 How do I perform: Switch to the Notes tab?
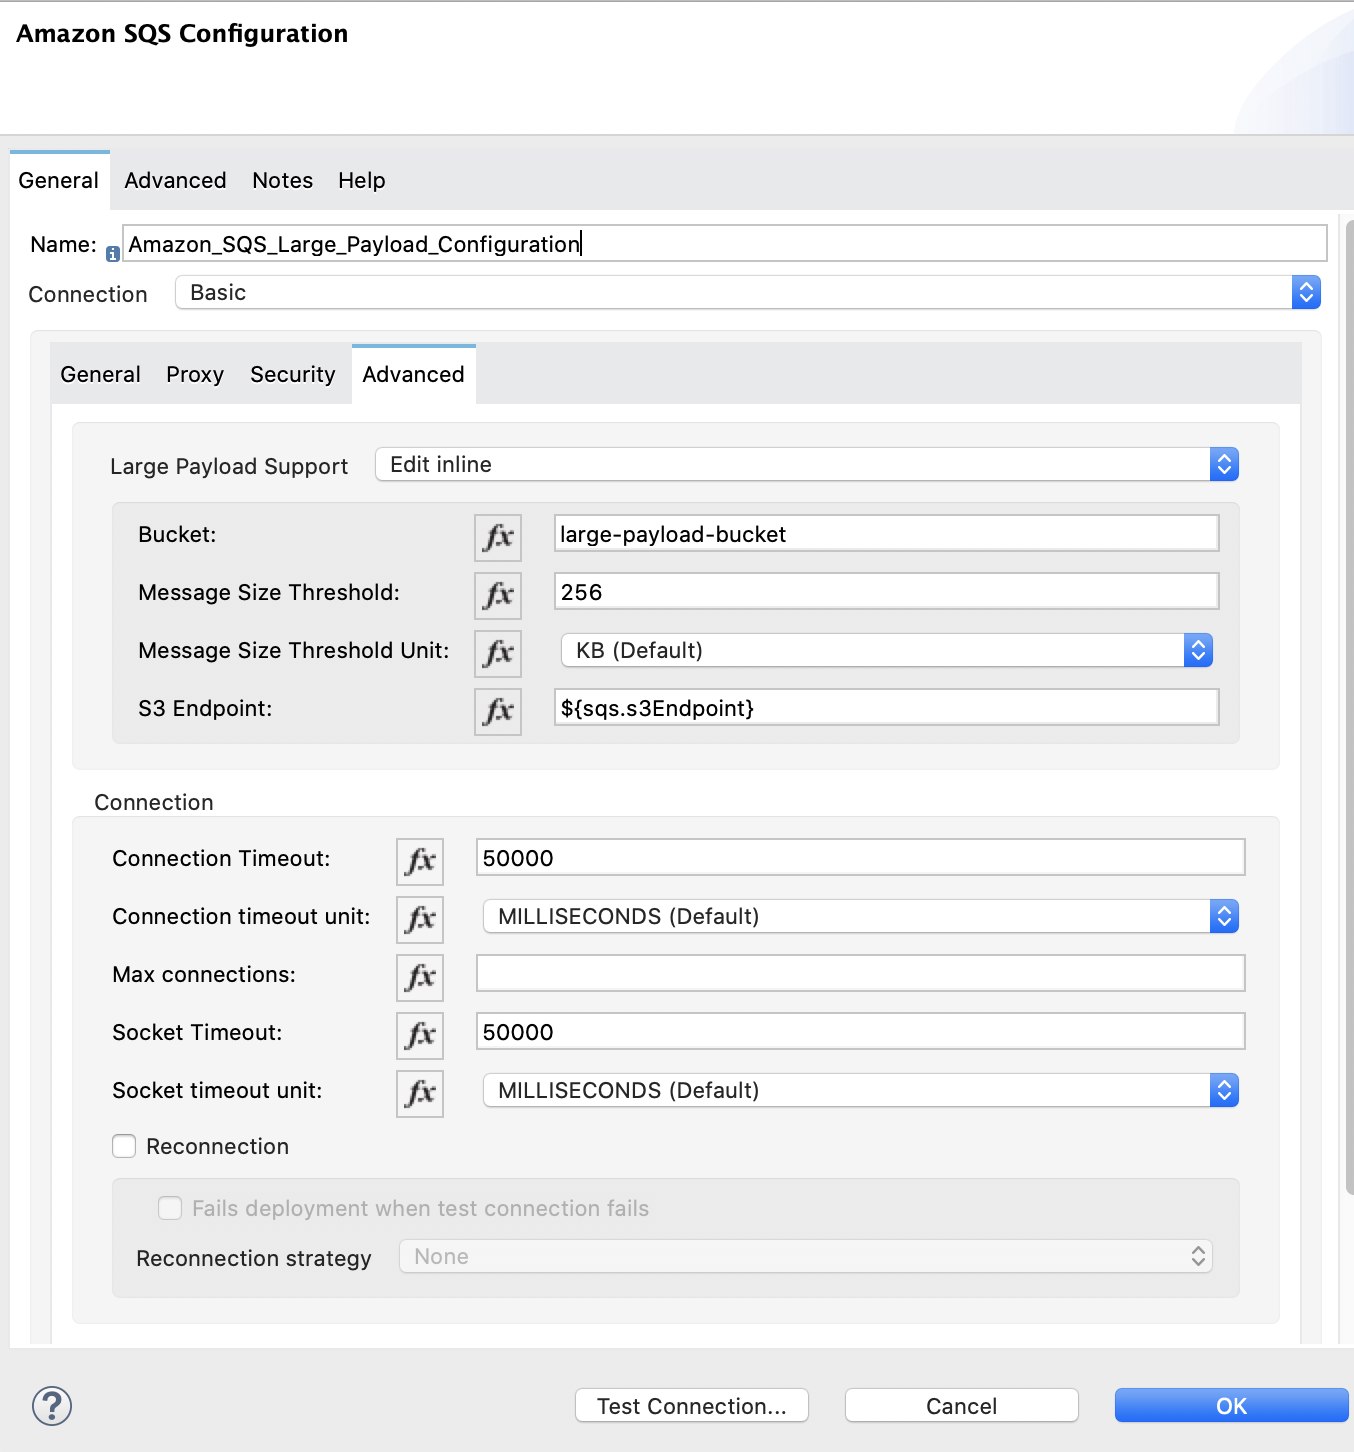tap(282, 180)
